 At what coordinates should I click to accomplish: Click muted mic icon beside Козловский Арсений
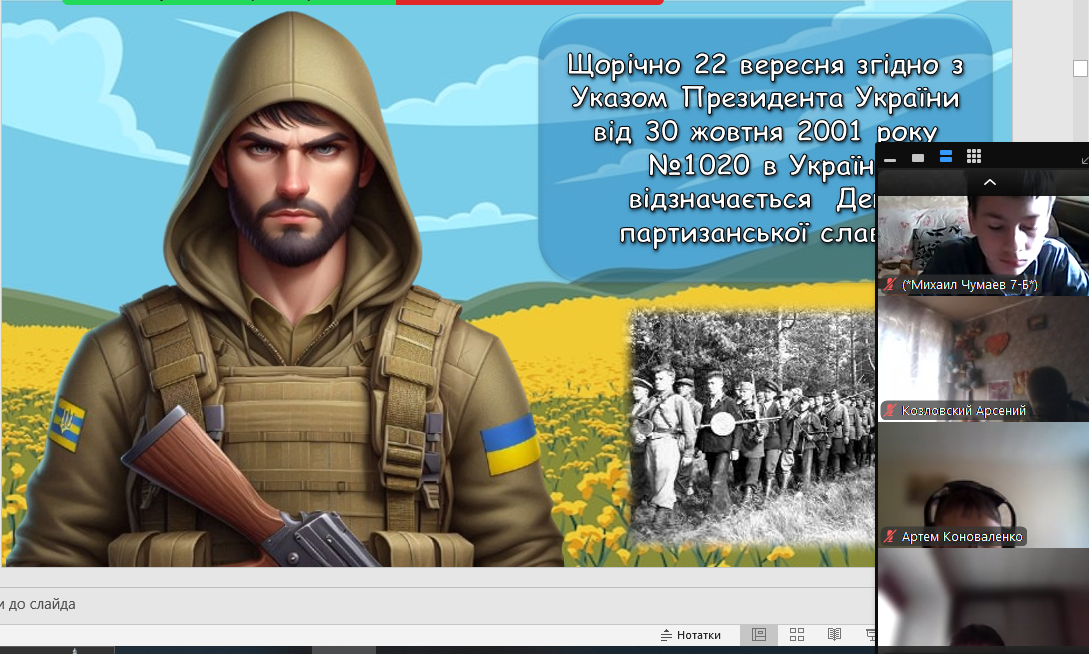890,410
